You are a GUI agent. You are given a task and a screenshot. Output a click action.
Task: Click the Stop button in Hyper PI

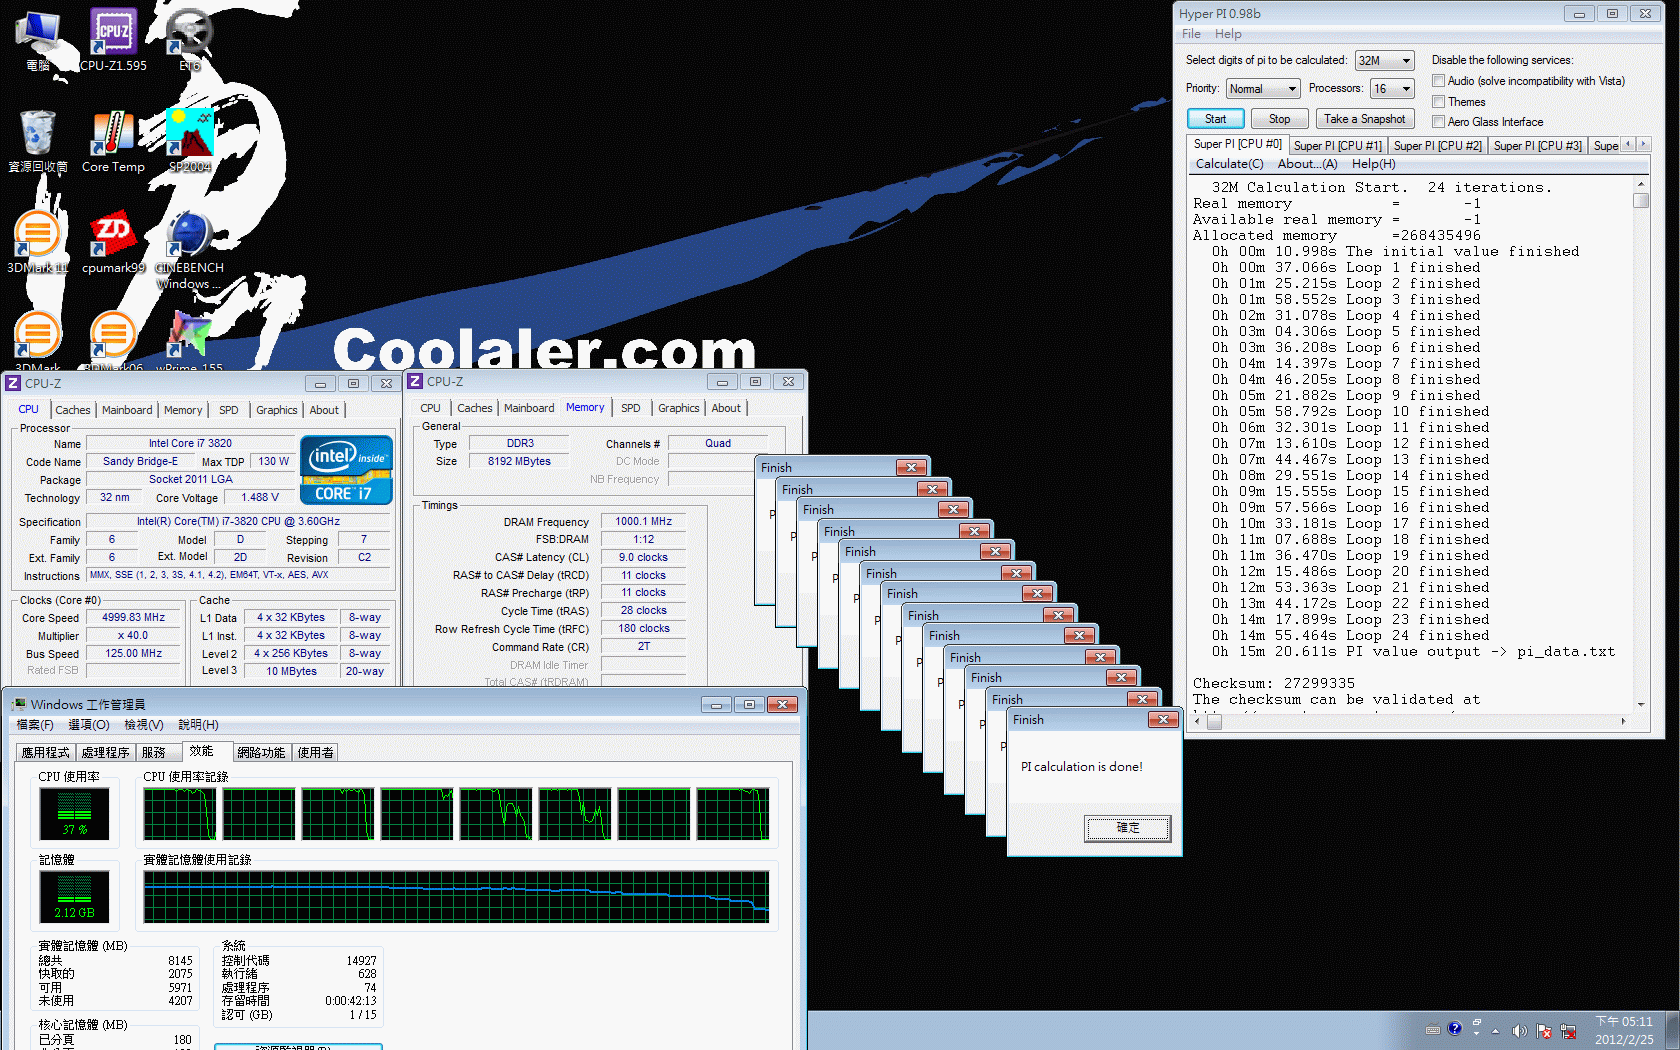tap(1279, 119)
